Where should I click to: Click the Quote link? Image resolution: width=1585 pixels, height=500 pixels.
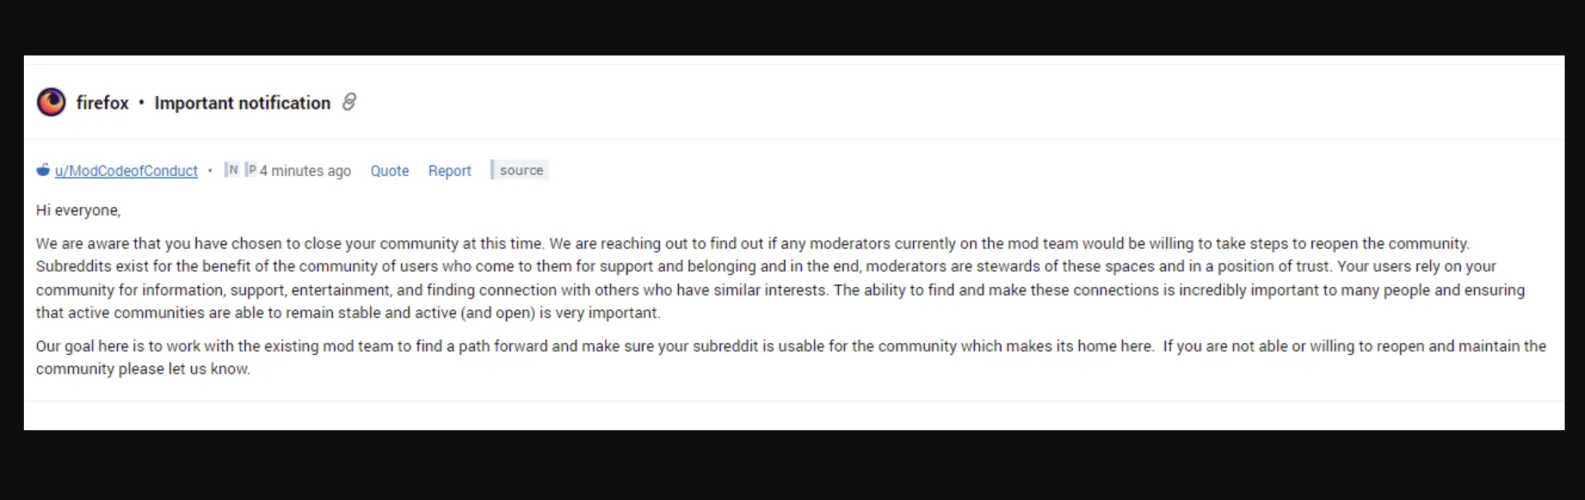pos(389,171)
